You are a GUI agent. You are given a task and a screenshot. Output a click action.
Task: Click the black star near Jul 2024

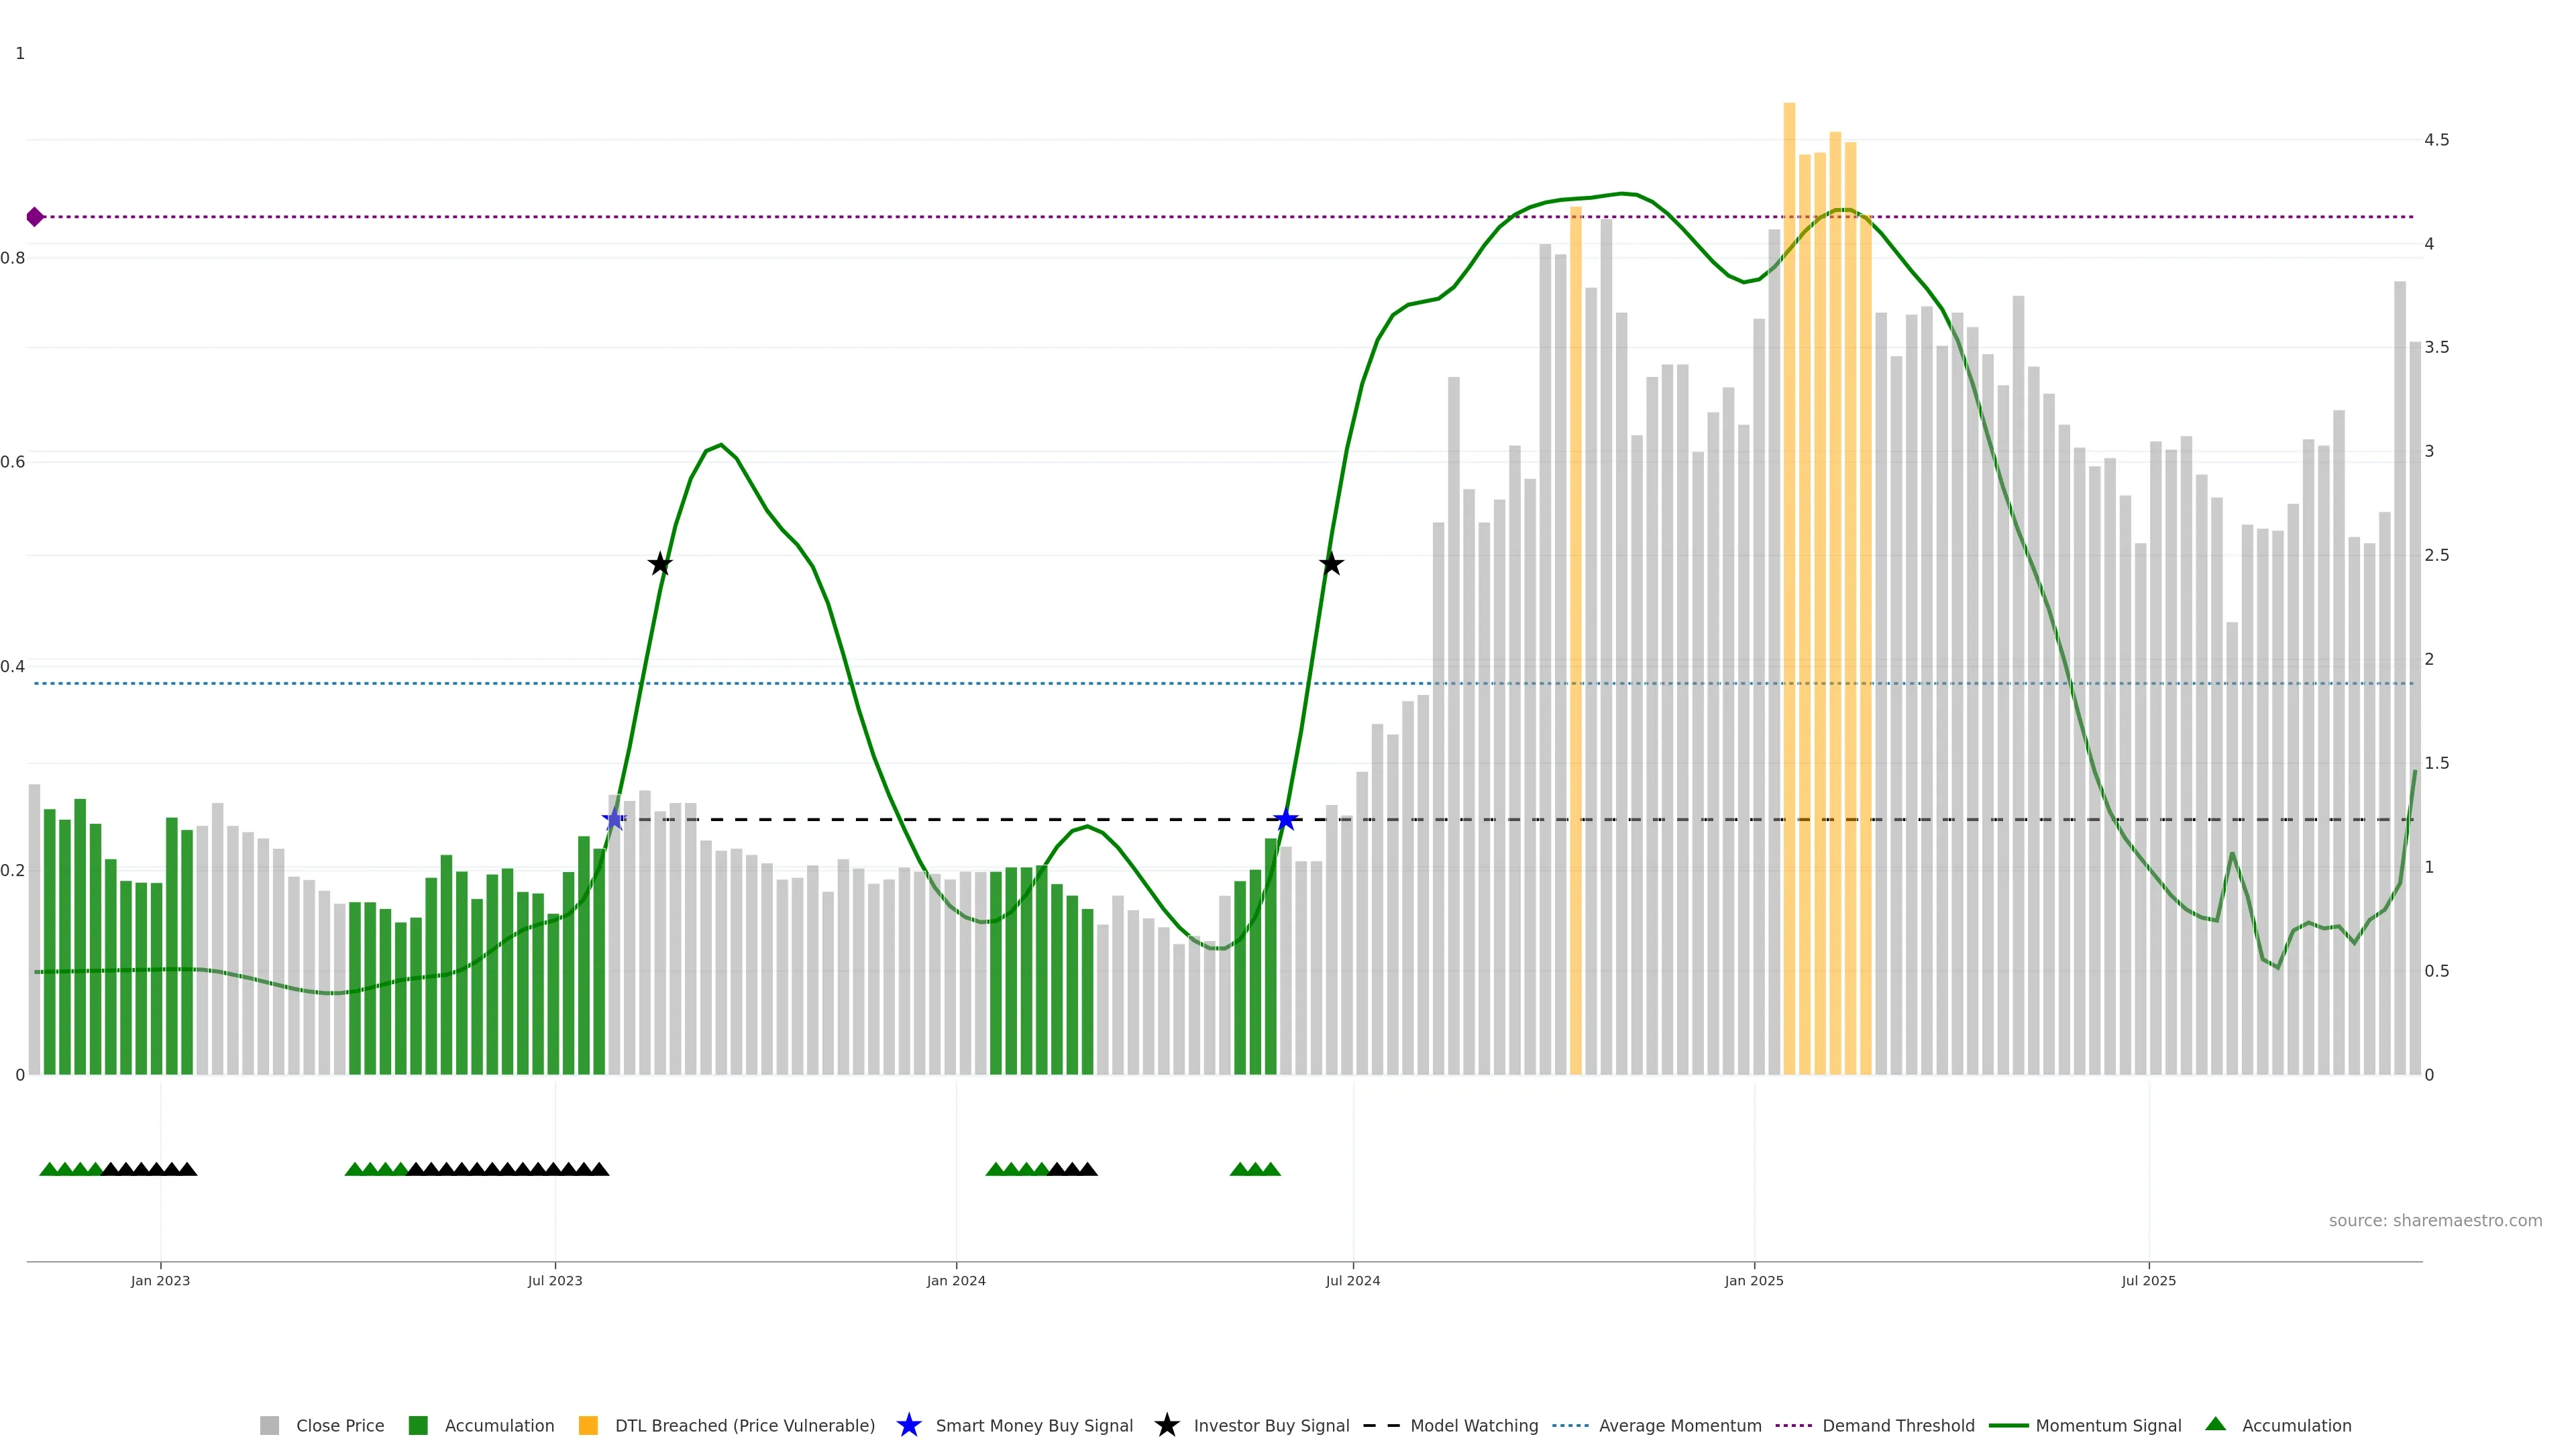[x=1331, y=565]
